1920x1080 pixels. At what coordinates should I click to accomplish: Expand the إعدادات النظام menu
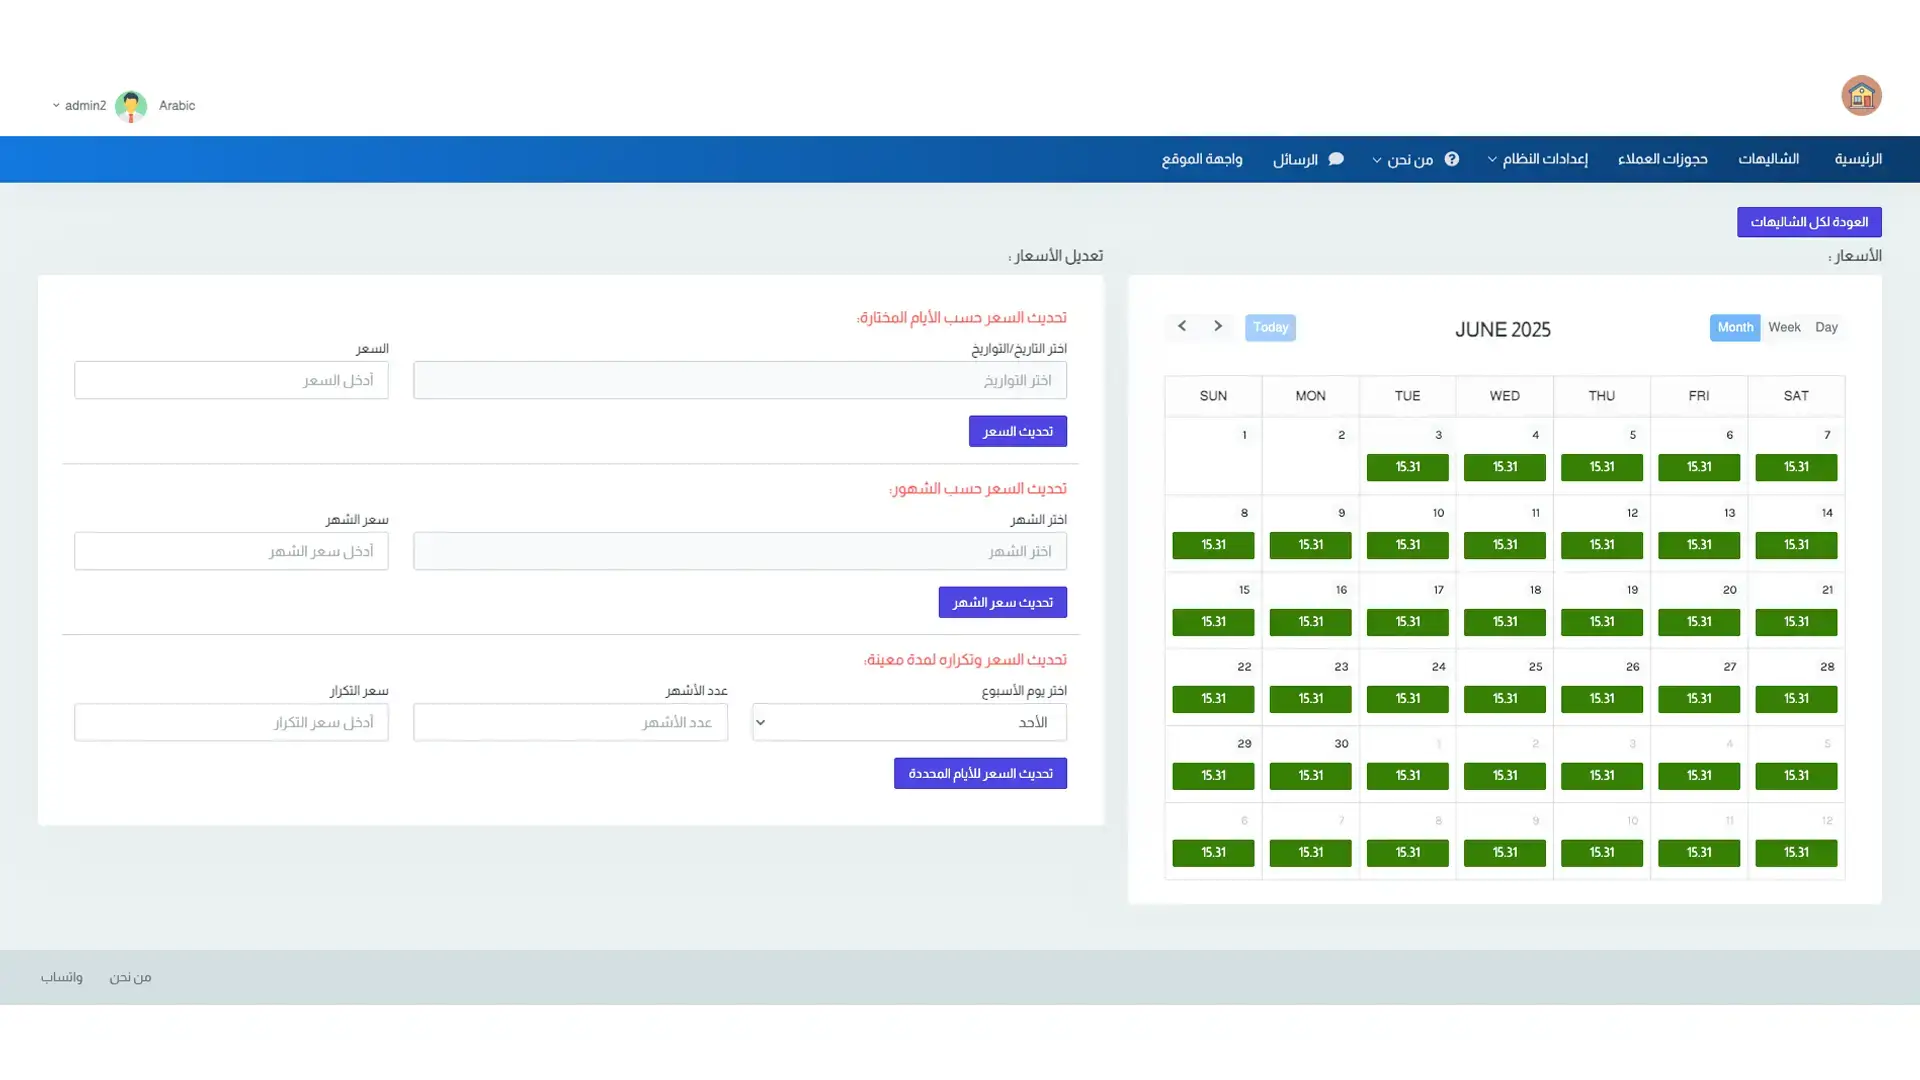(x=1537, y=159)
